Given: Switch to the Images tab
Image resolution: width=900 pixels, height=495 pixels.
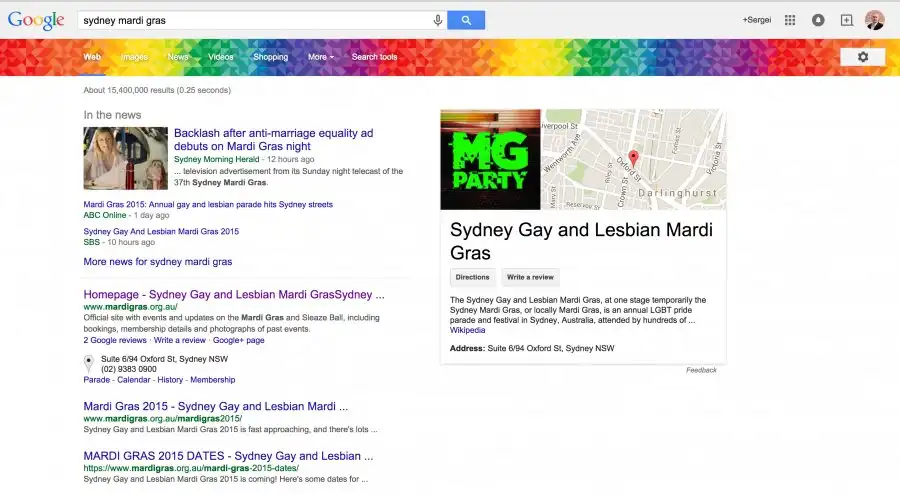Looking at the screenshot, I should (134, 57).
